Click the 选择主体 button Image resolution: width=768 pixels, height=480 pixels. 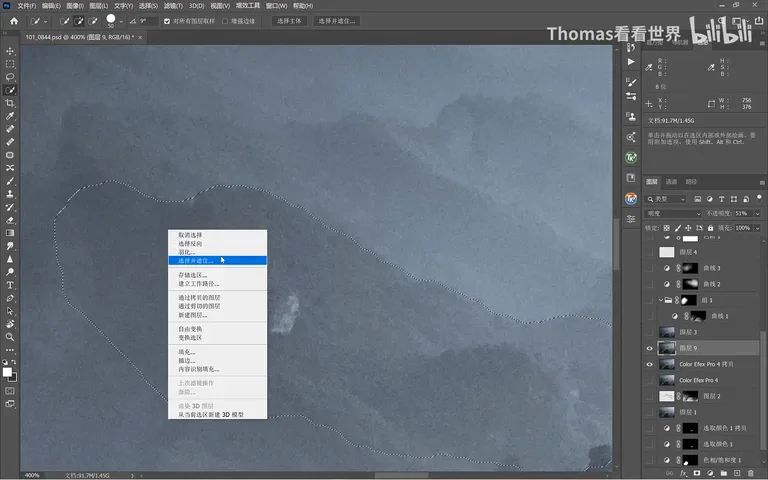(x=289, y=21)
